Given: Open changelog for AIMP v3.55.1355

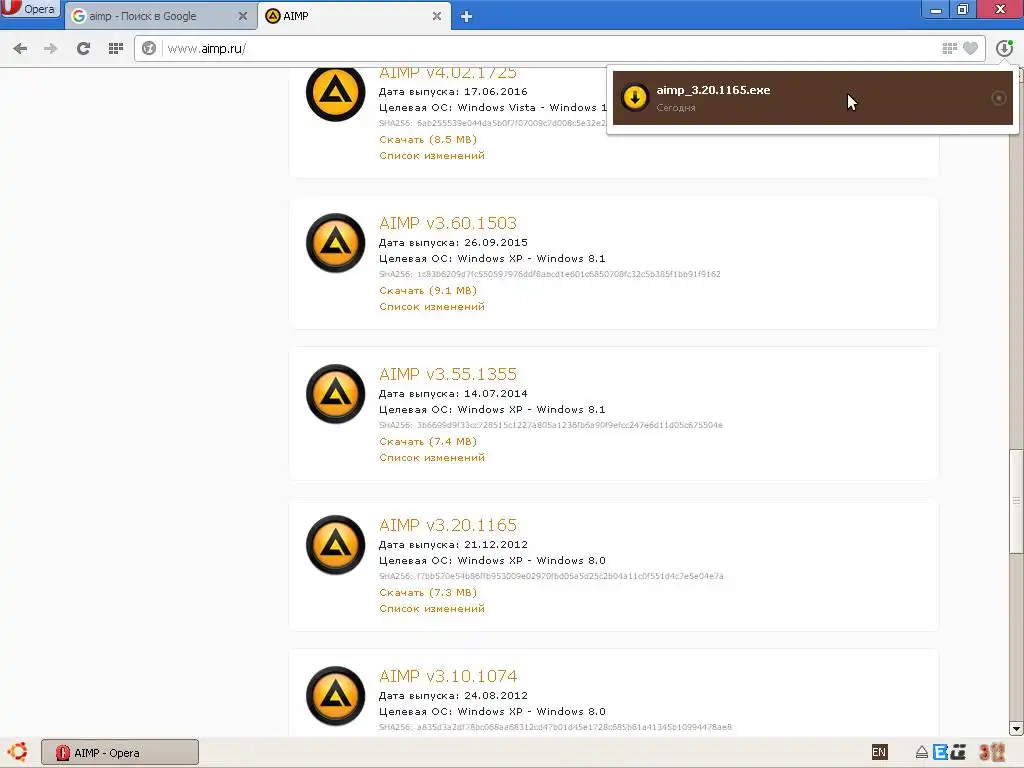Looking at the screenshot, I should coord(432,457).
